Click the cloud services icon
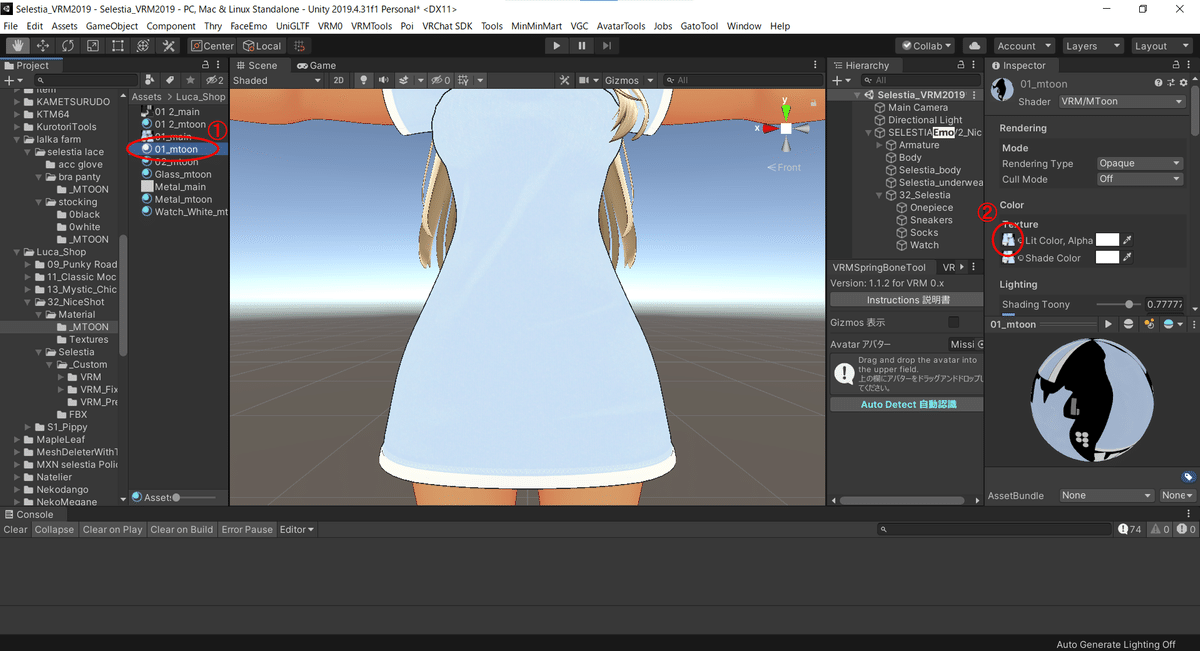Viewport: 1200px width, 651px height. click(974, 46)
